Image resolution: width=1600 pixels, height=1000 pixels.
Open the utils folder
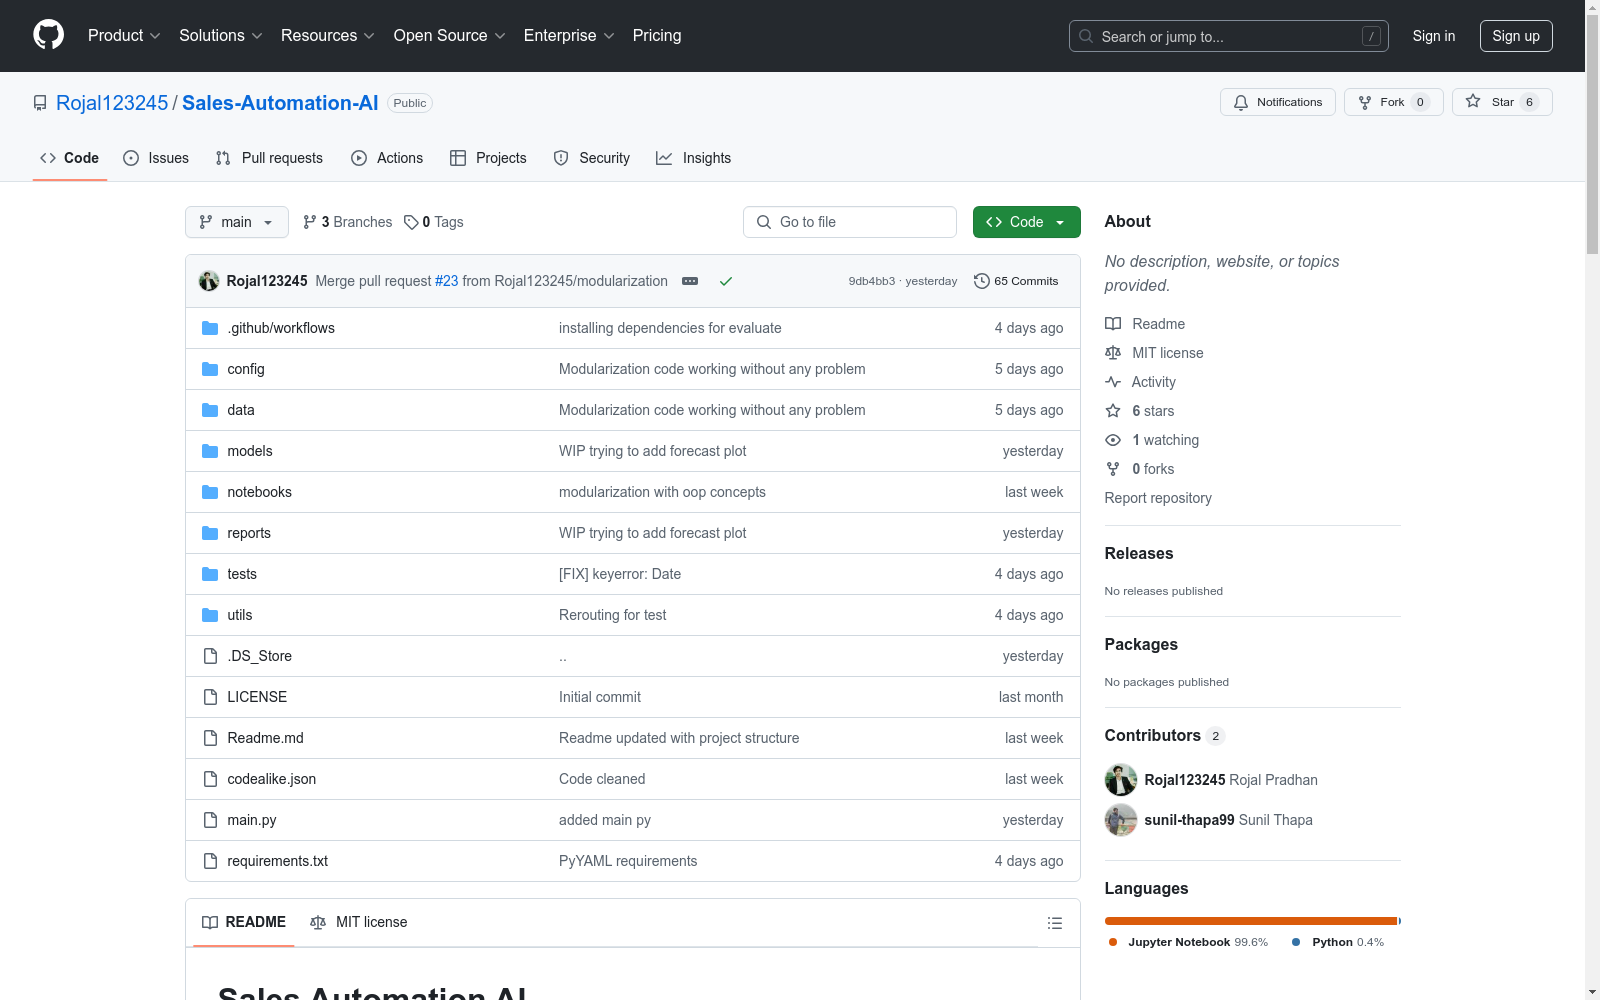click(x=240, y=615)
